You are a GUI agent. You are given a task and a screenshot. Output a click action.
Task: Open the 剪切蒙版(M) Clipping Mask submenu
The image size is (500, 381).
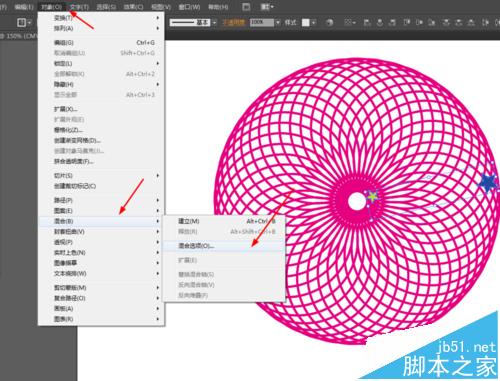[101, 288]
